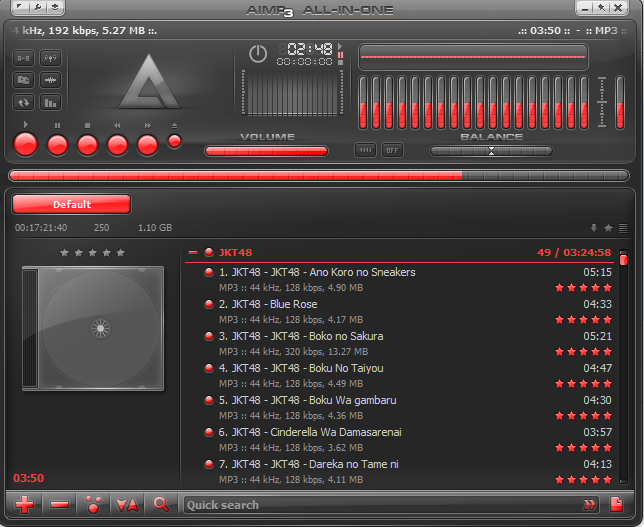Click the magnifier search icon
The image size is (644, 527).
pyautogui.click(x=161, y=504)
